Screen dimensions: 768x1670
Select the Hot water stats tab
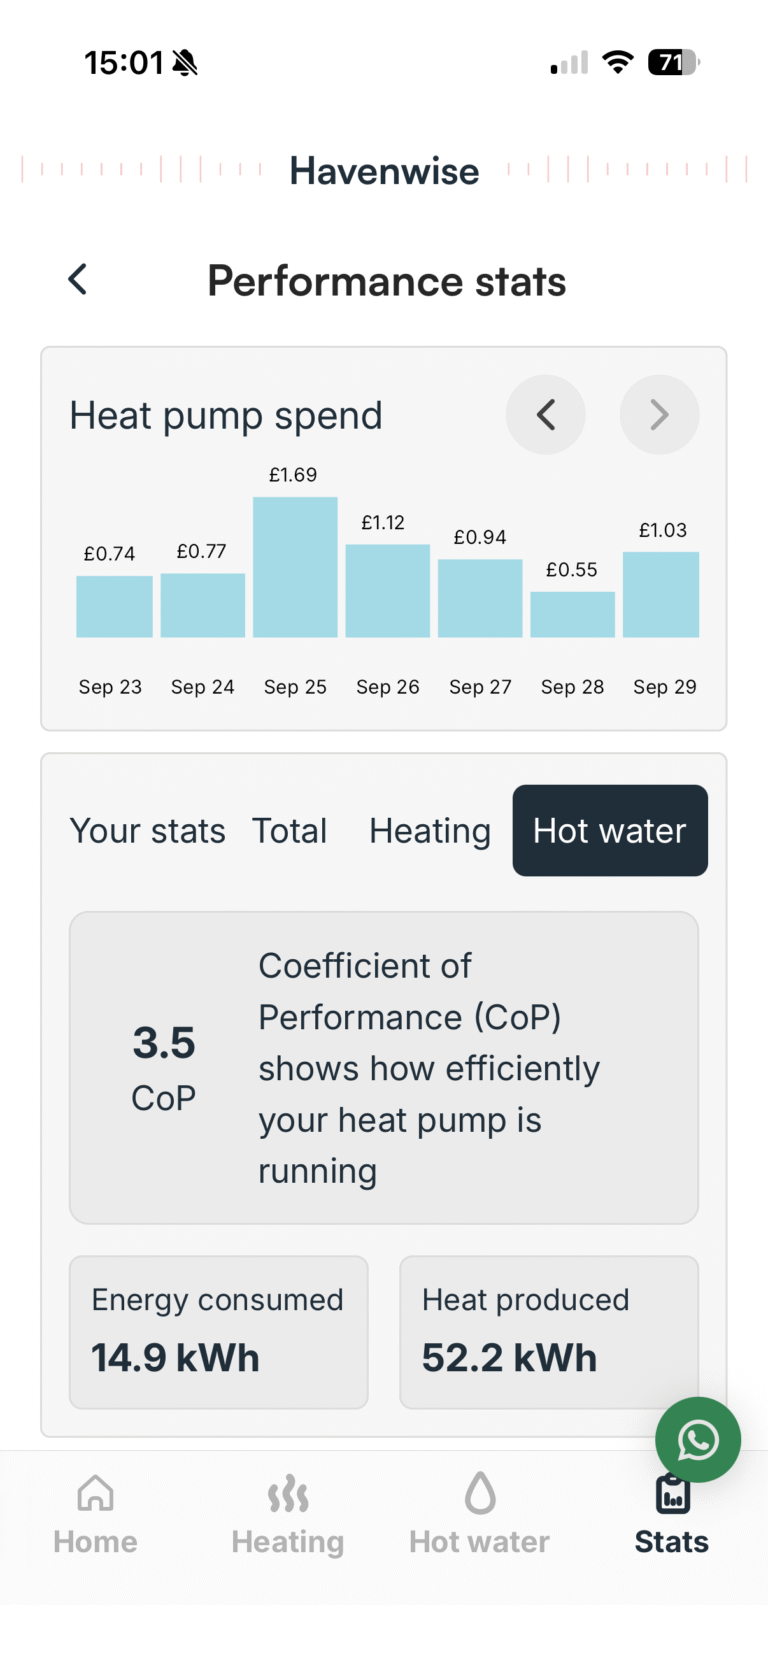click(x=610, y=831)
